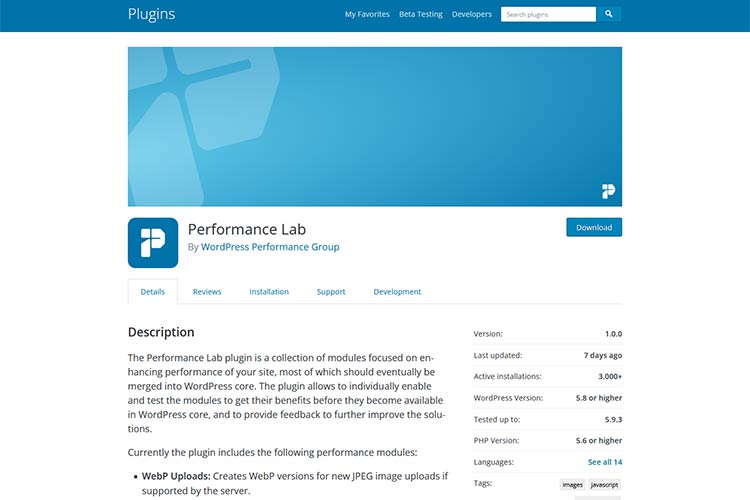Click the Performance Lab plugin logo icon
Screen dimensions: 750x500
[x=153, y=243]
